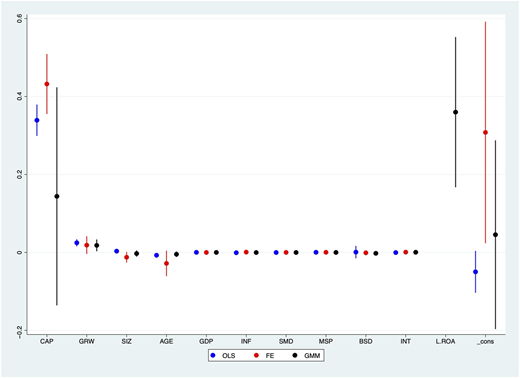Click the BSD axis label
Viewport: 520px width, 378px height.
point(366,341)
